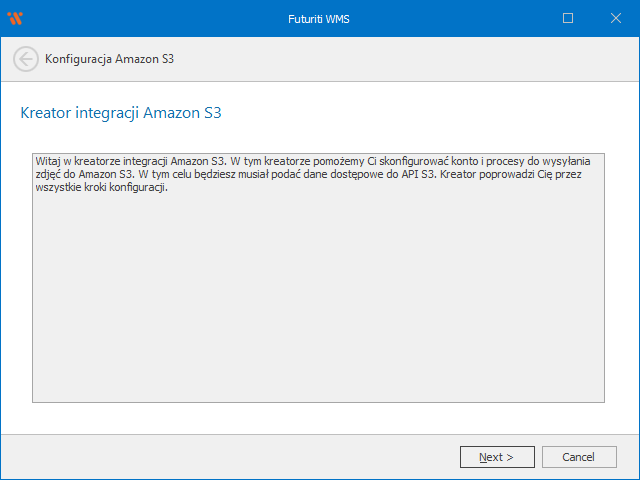Click the Futuriti WMS logo icon
640x480 pixels.
[14, 18]
